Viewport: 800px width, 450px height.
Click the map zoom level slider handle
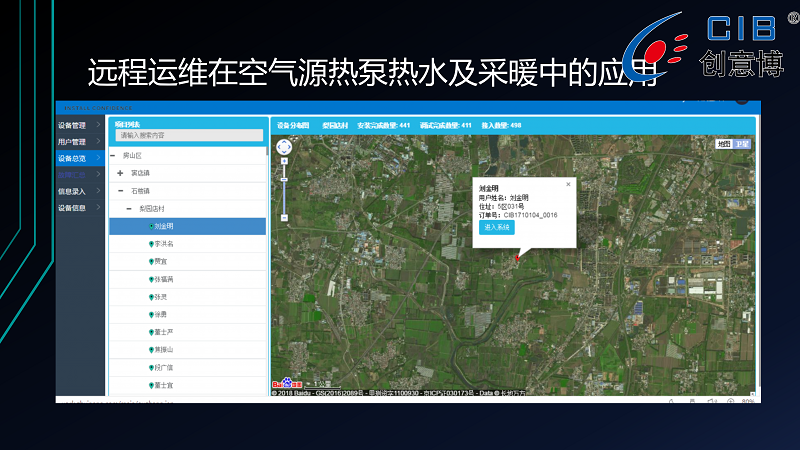click(284, 180)
